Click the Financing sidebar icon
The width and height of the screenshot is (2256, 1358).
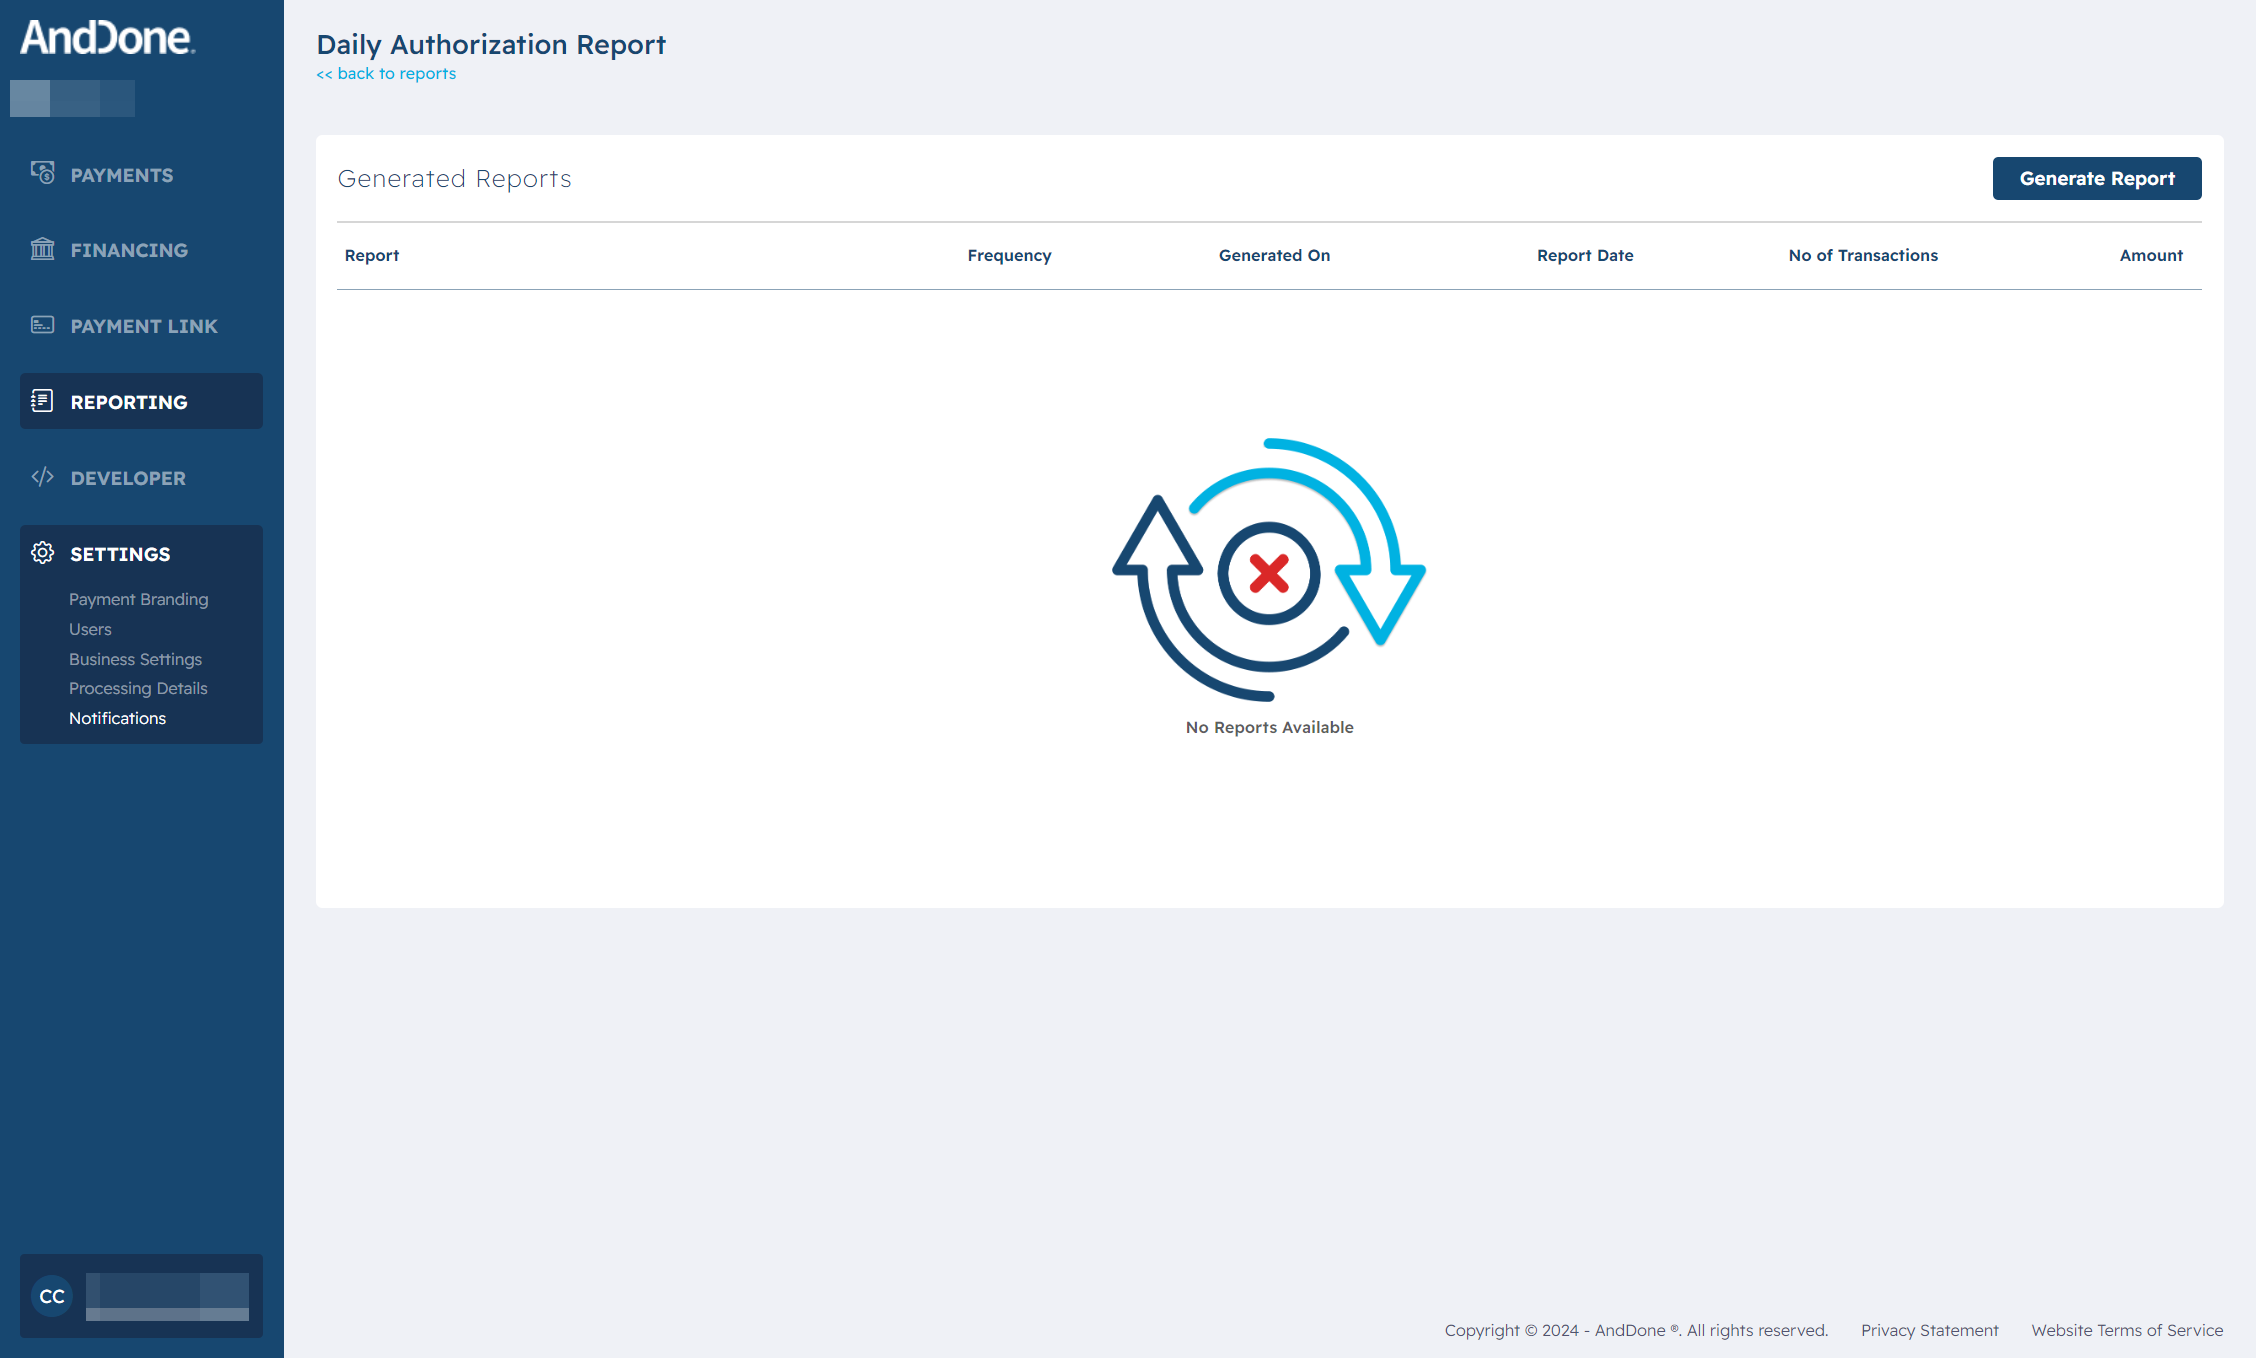[x=45, y=248]
